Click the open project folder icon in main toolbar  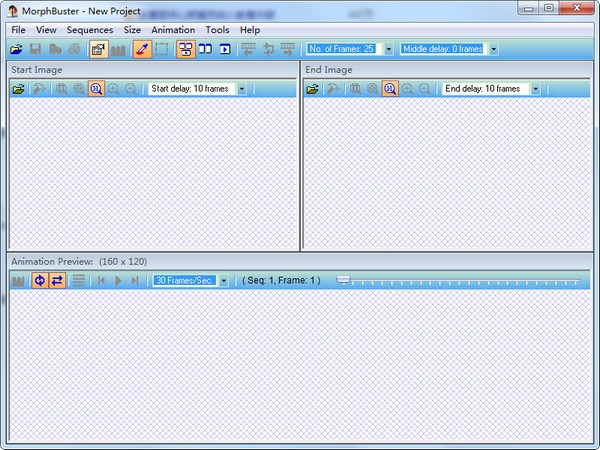(x=17, y=49)
